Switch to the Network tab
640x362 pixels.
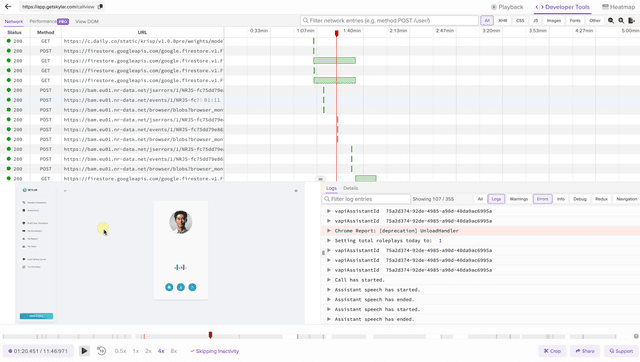pos(13,21)
